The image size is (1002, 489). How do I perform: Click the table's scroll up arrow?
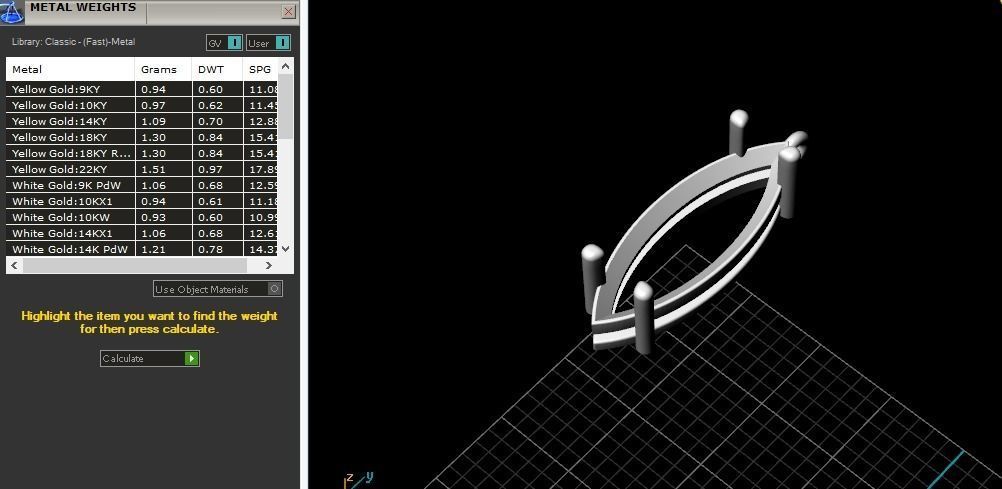(286, 66)
